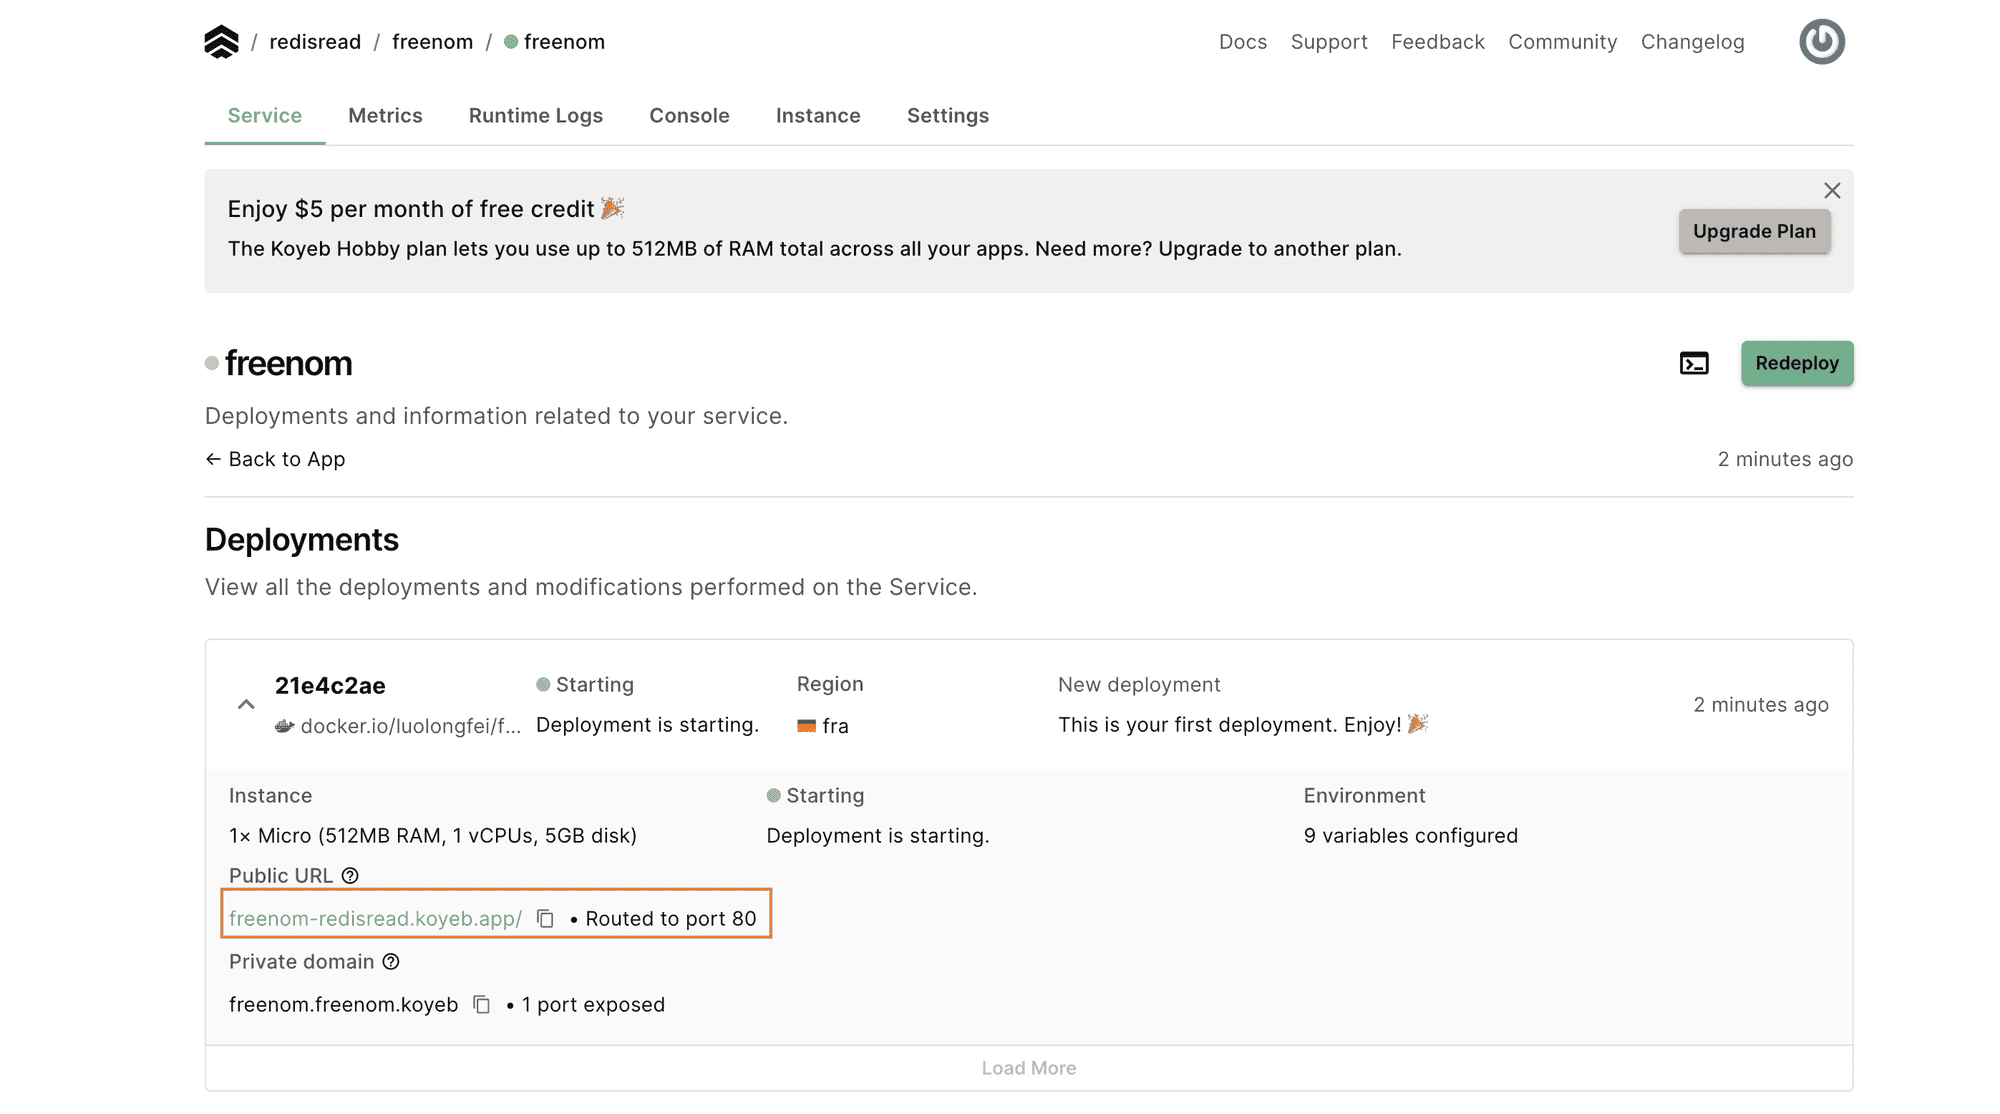Close the free credit banner
Screen dimensions: 2000x1114
1832,190
